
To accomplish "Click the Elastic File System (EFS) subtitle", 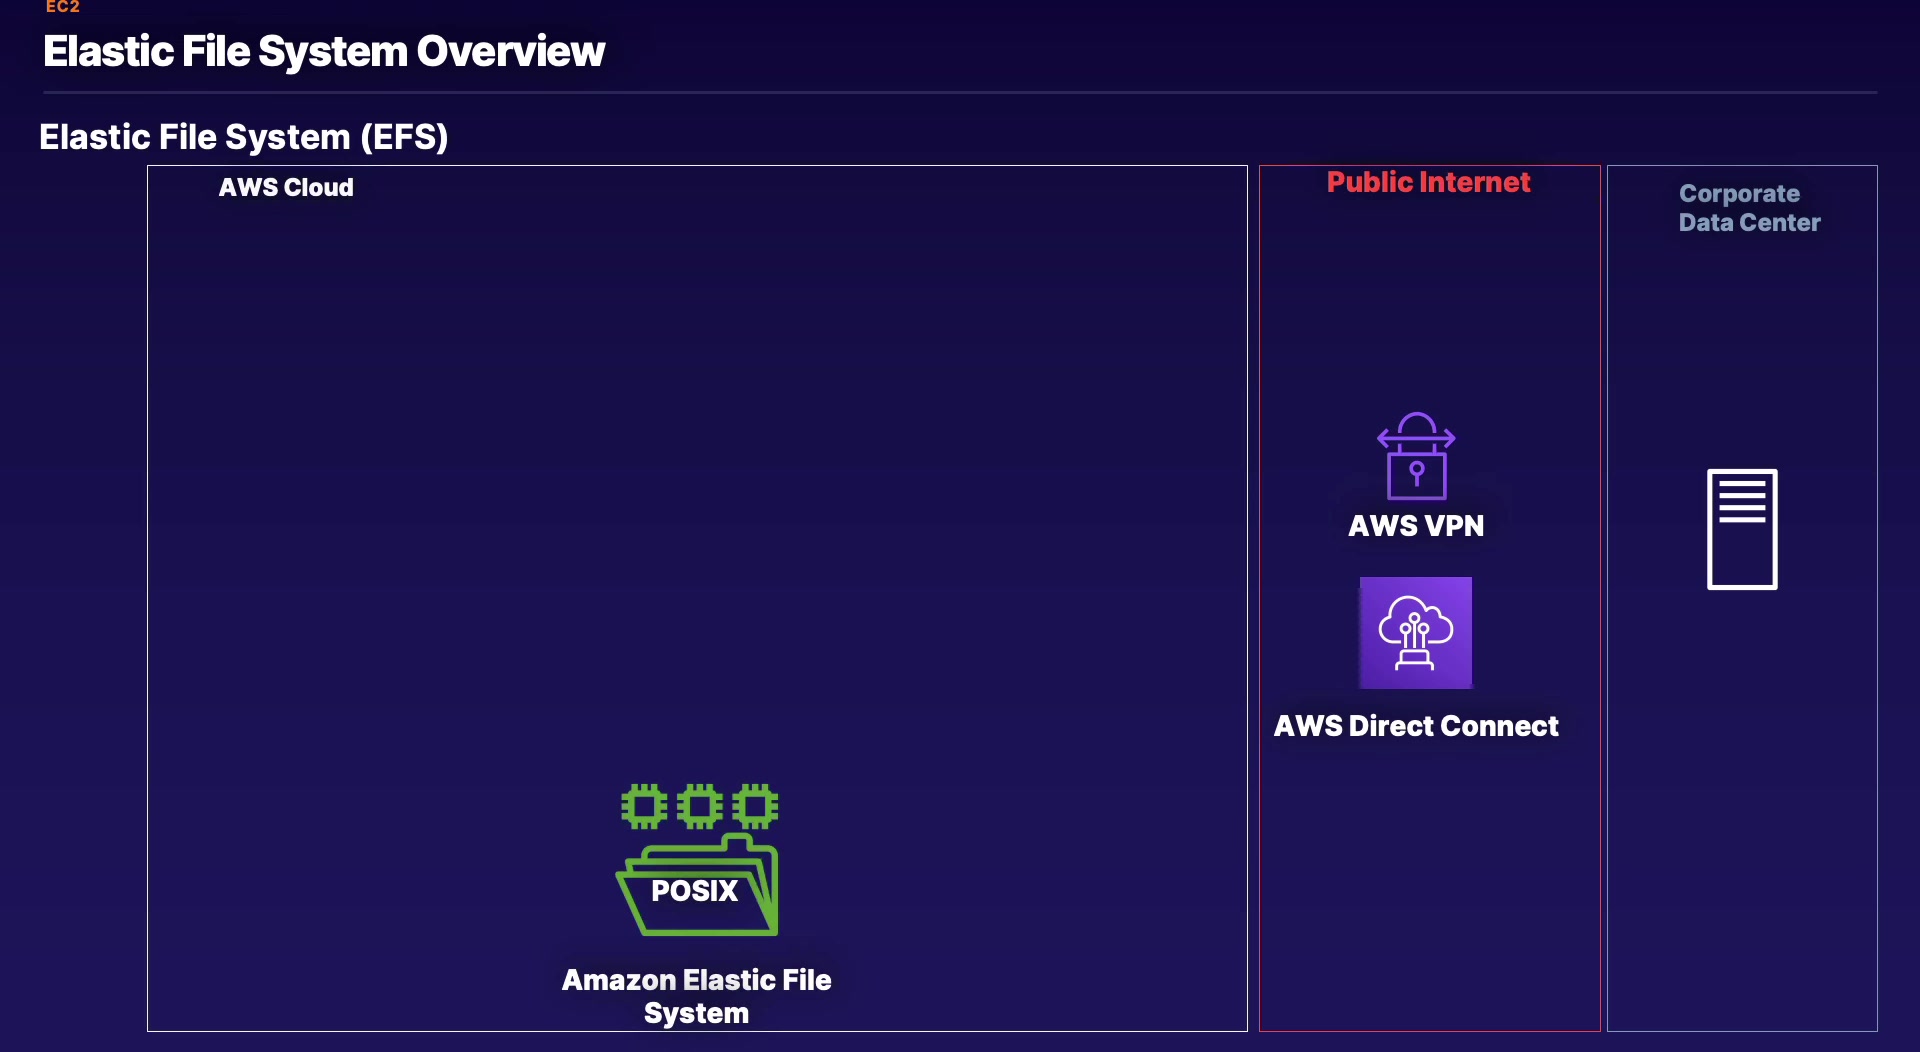I will coord(243,137).
